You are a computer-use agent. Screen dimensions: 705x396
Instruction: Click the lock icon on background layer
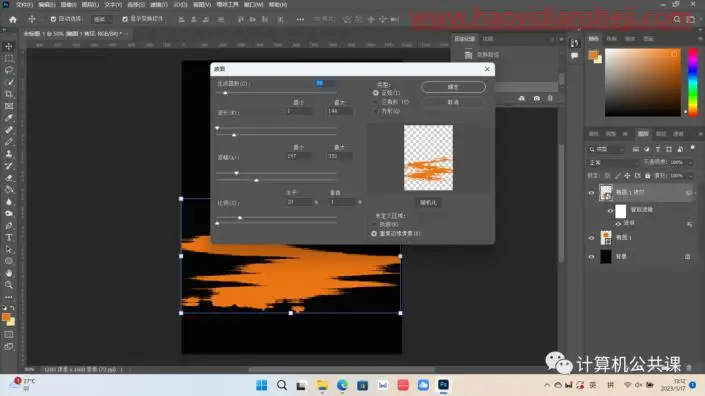click(x=687, y=257)
